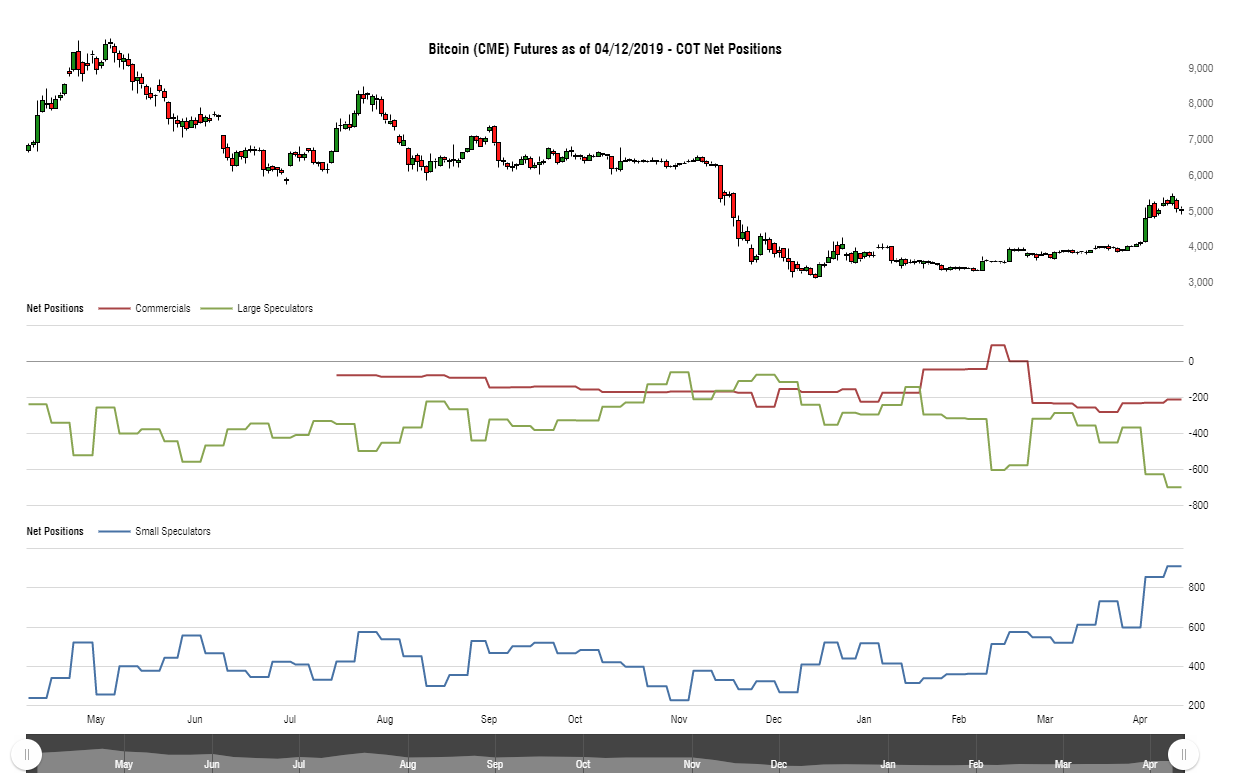The image size is (1248, 773).
Task: Click the 7,000 price axis label
Action: 1200,140
